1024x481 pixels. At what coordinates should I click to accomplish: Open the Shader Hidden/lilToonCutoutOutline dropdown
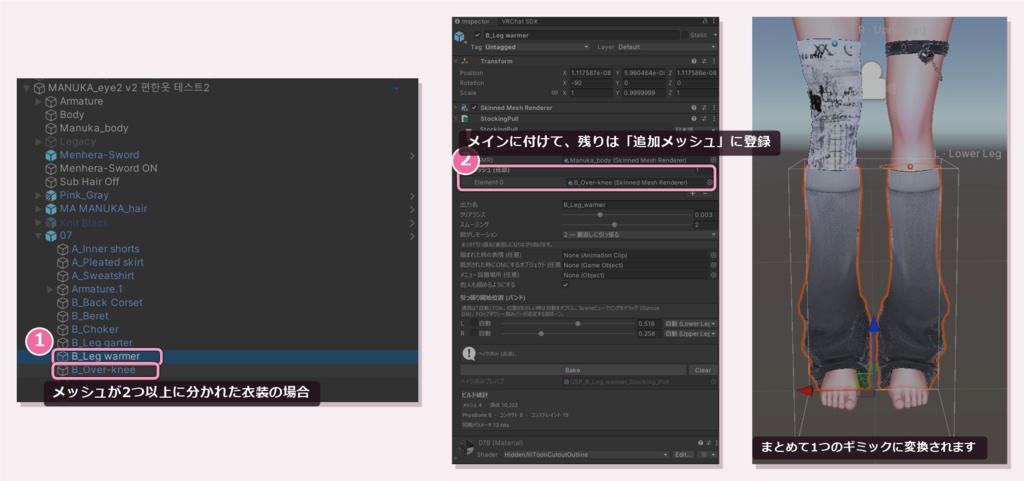(586, 454)
